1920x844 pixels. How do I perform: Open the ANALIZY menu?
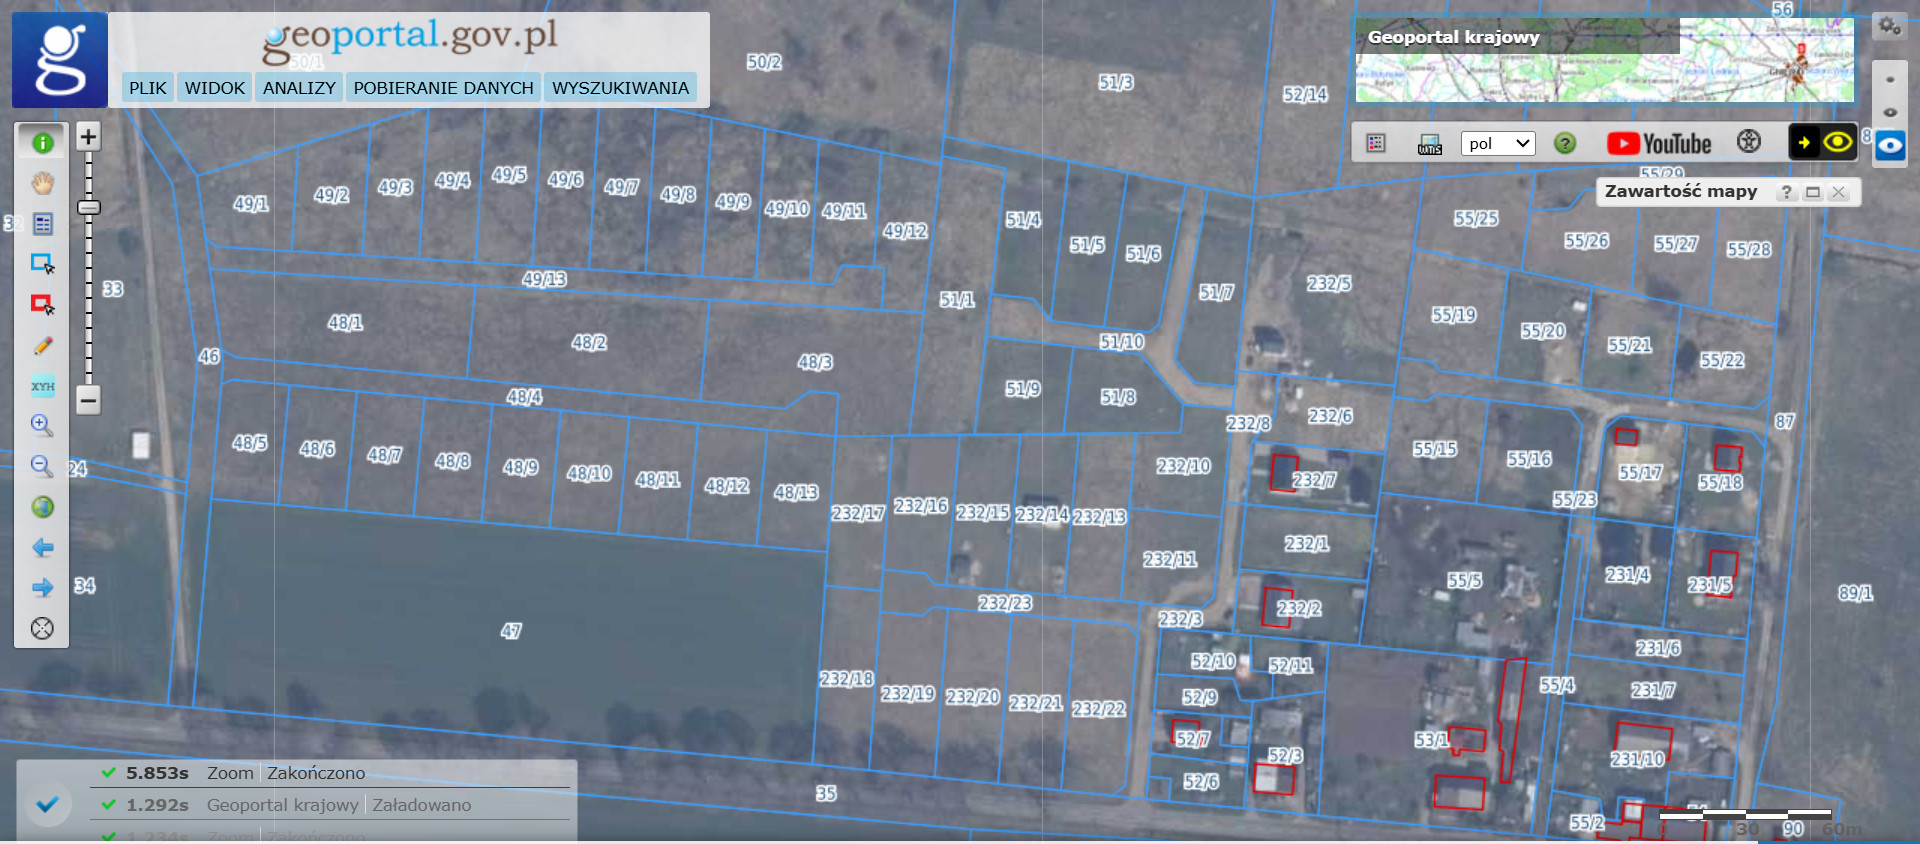[299, 88]
